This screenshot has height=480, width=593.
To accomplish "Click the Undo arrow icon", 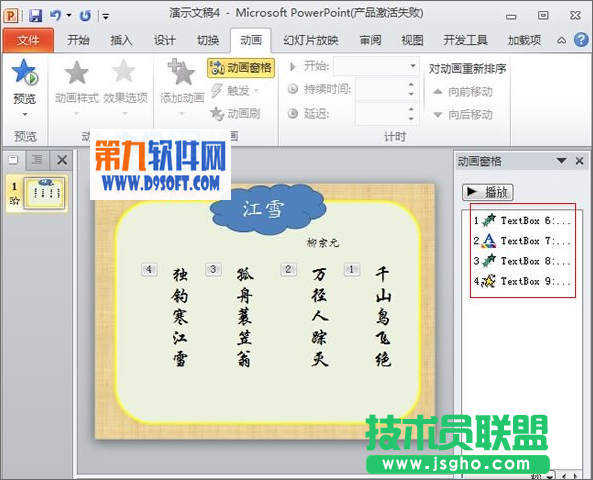I will [x=56, y=15].
